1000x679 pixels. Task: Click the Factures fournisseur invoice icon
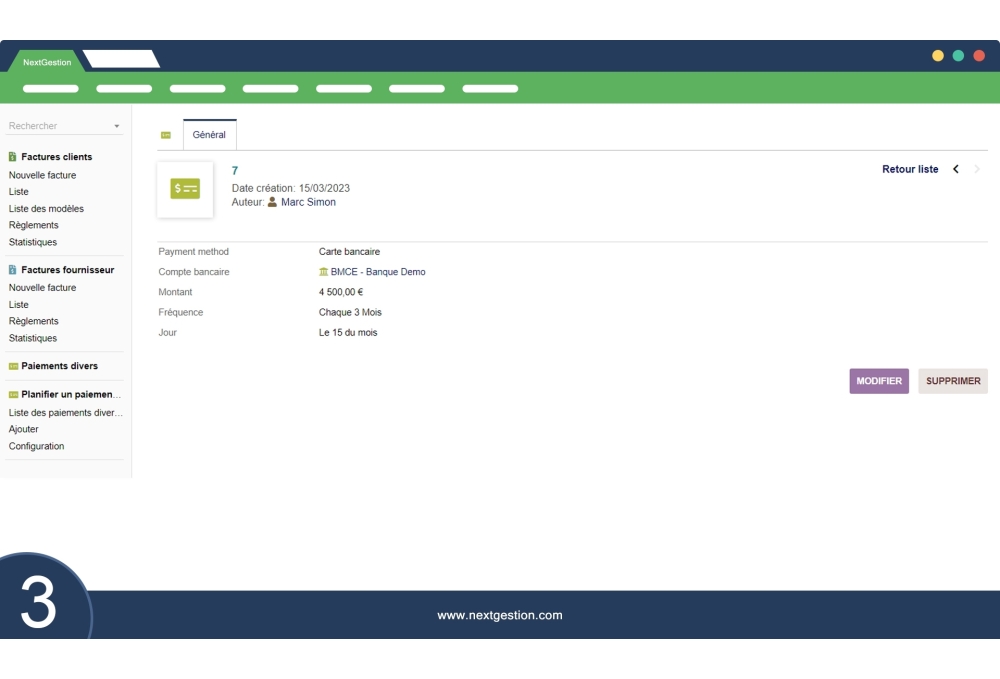point(12,269)
